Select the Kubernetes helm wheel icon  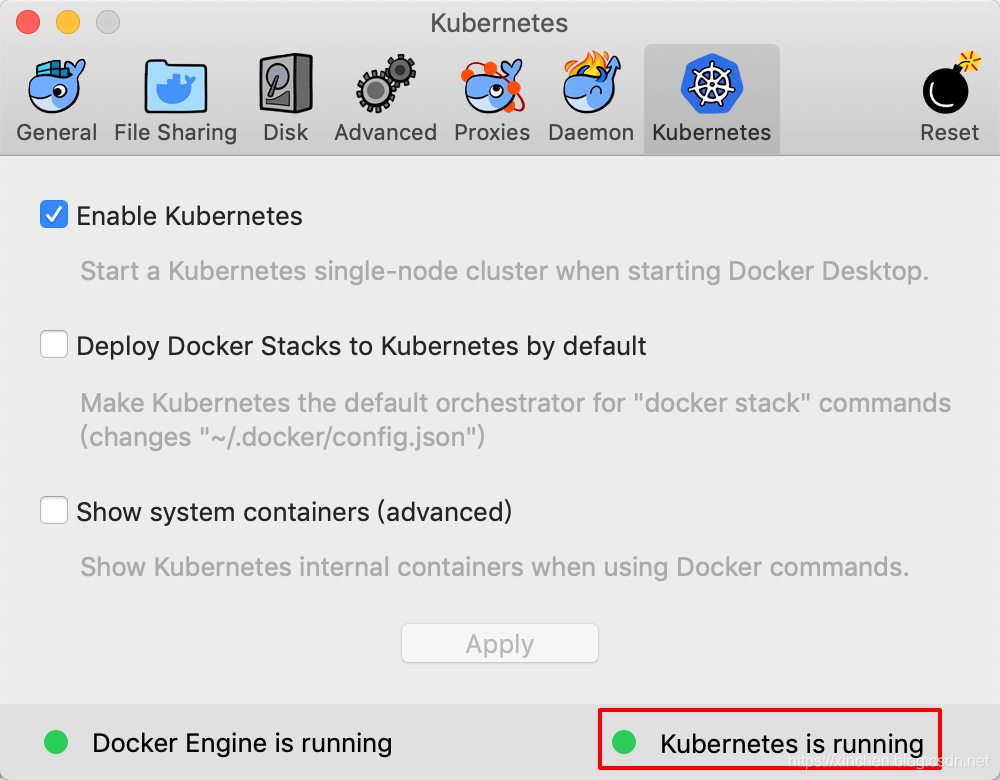(x=711, y=84)
